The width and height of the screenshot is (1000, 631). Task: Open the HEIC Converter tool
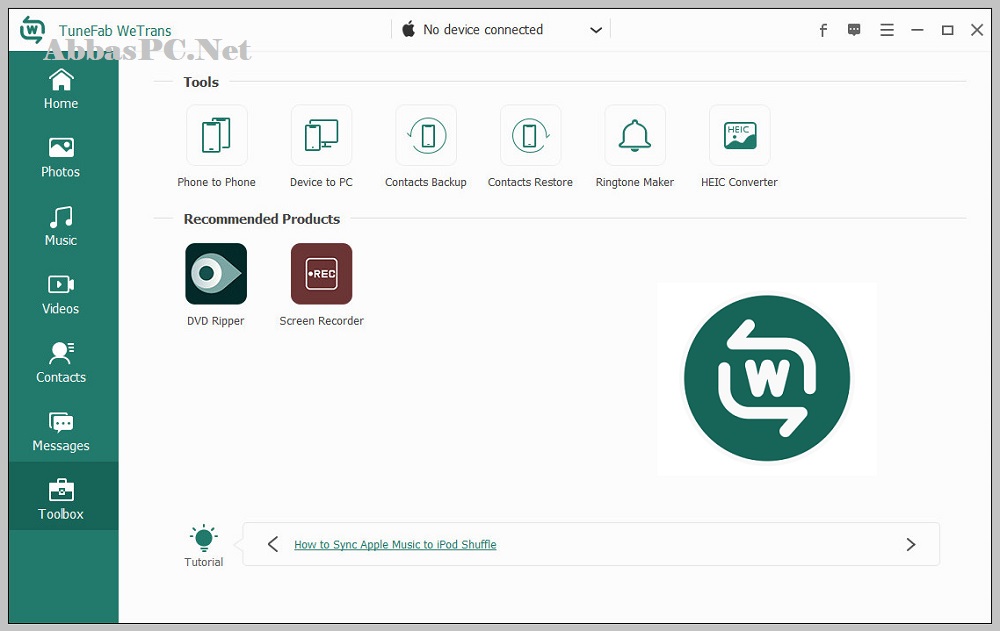[x=740, y=135]
